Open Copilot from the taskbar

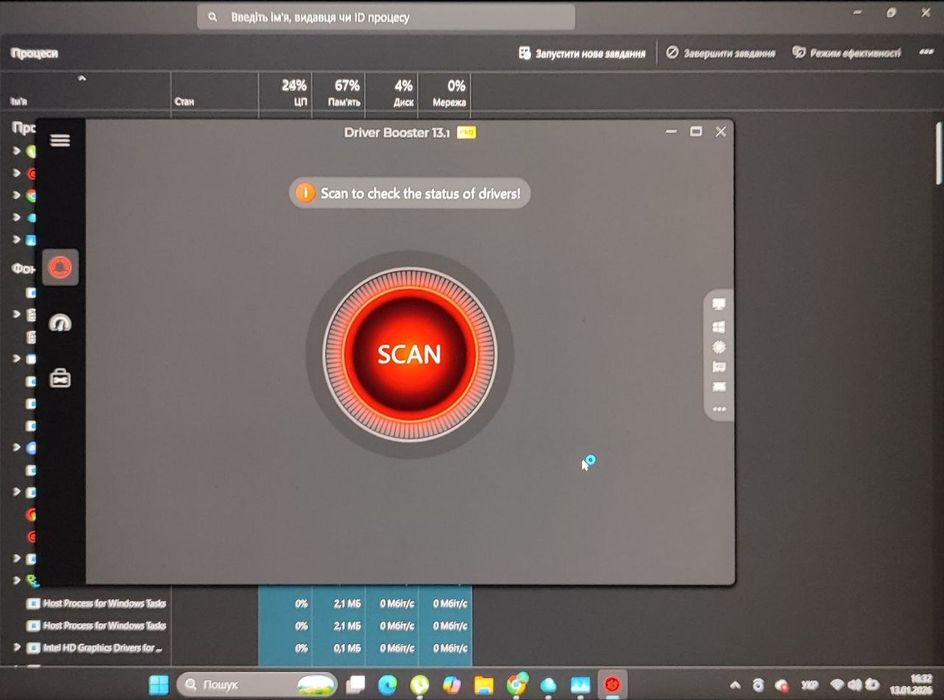click(x=452, y=684)
